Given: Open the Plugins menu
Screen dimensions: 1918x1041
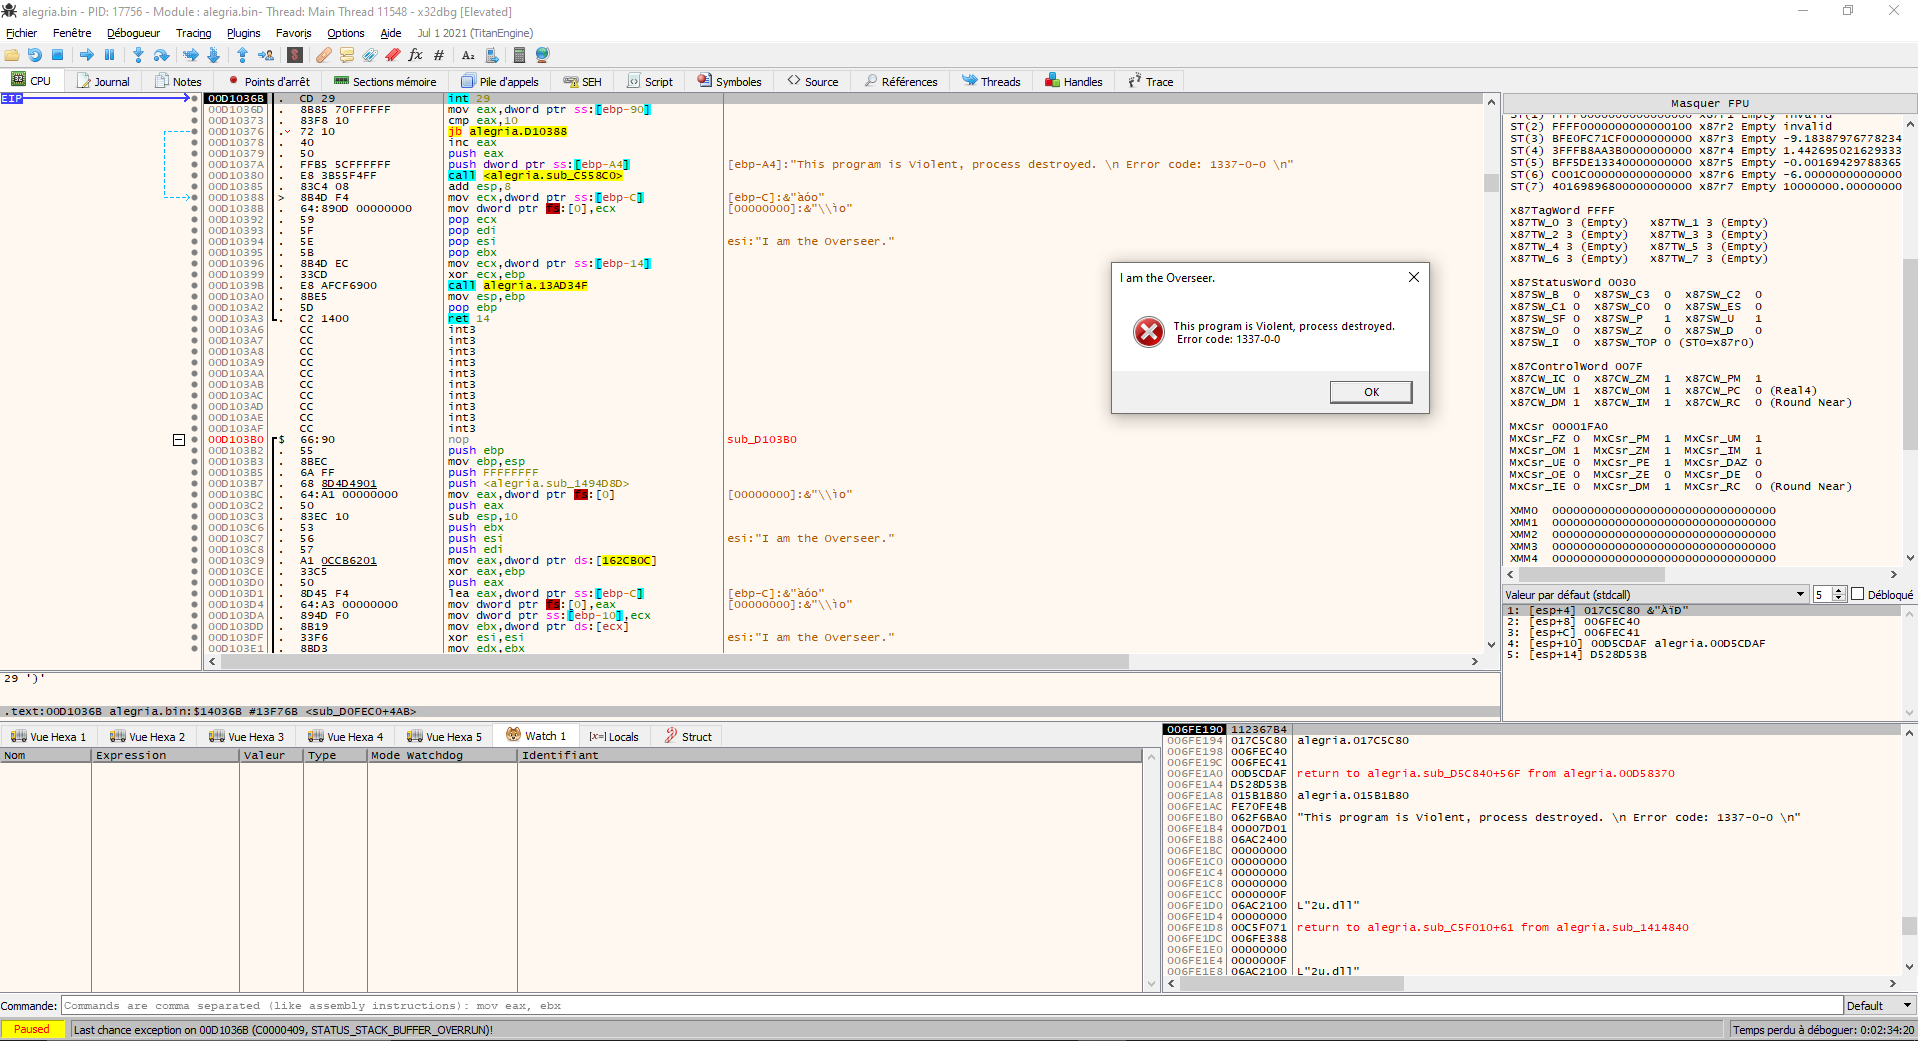Looking at the screenshot, I should 243,33.
